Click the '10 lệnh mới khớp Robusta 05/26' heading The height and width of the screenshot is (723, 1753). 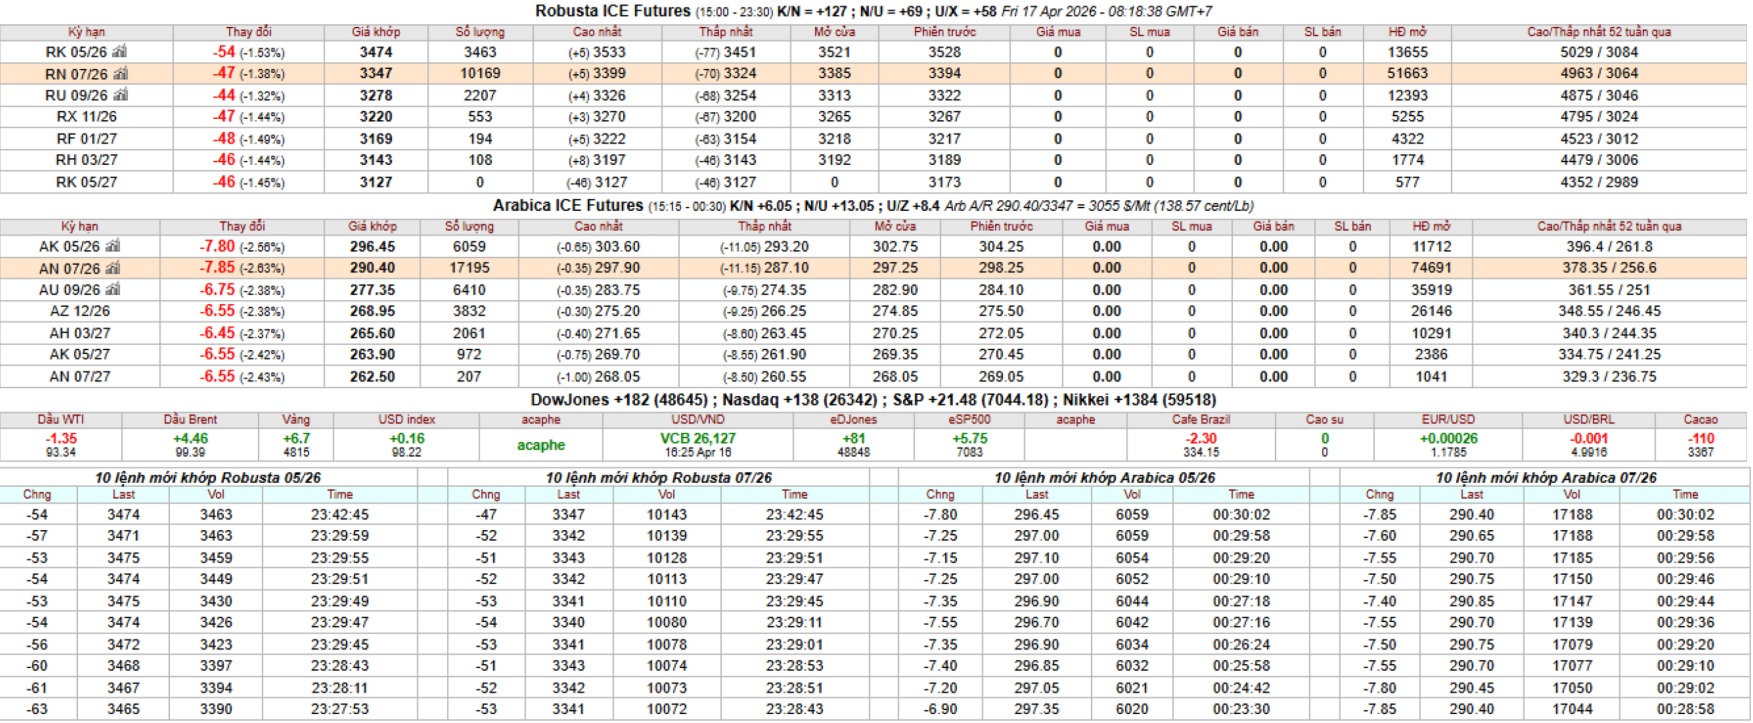pyautogui.click(x=208, y=477)
